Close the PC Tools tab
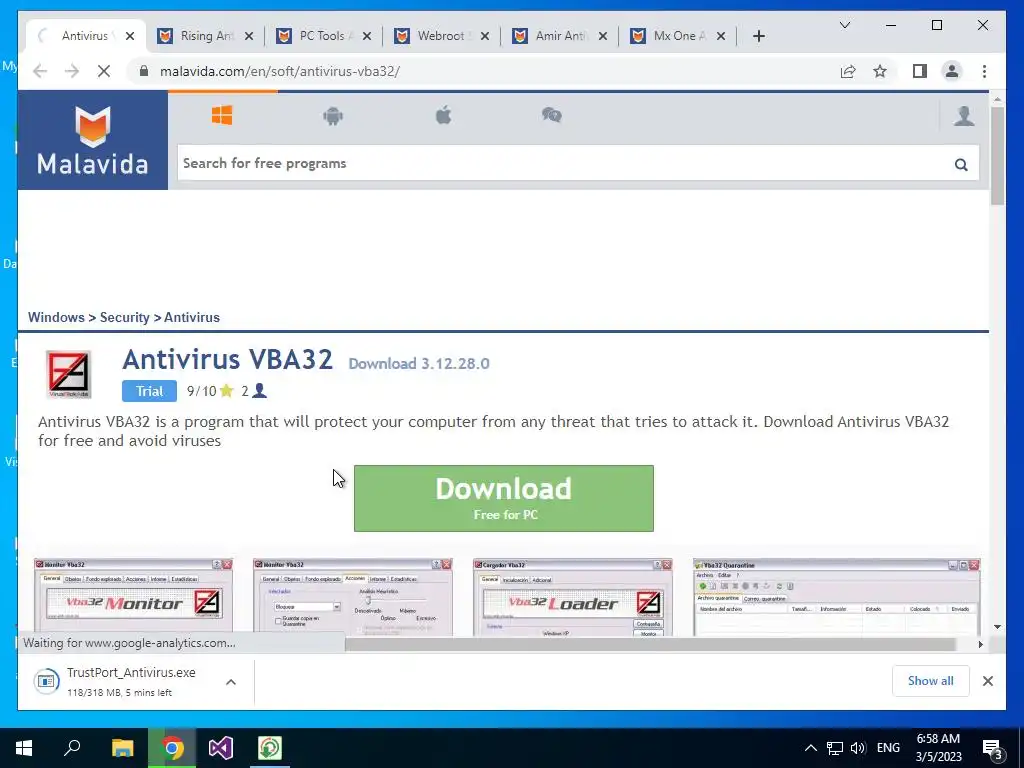 pyautogui.click(x=367, y=36)
